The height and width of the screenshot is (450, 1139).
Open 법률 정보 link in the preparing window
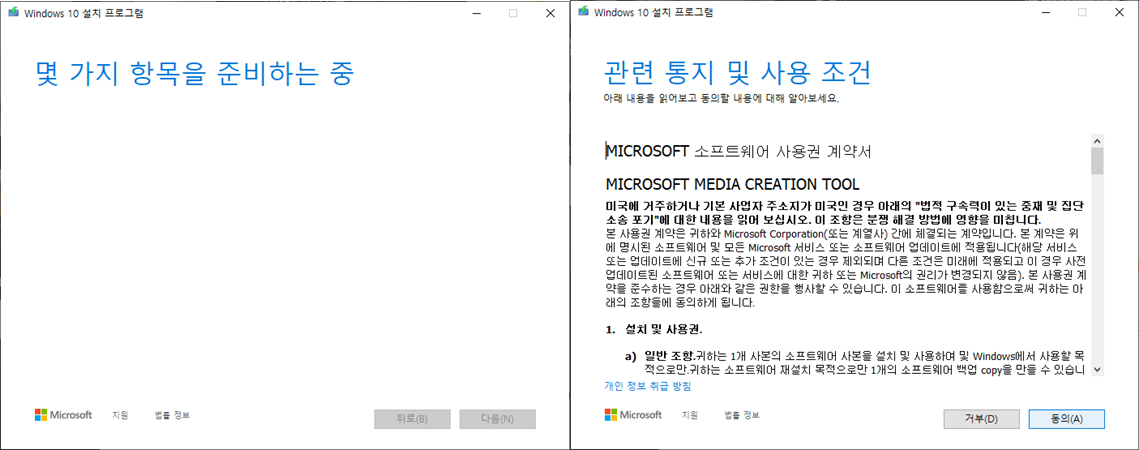173,415
